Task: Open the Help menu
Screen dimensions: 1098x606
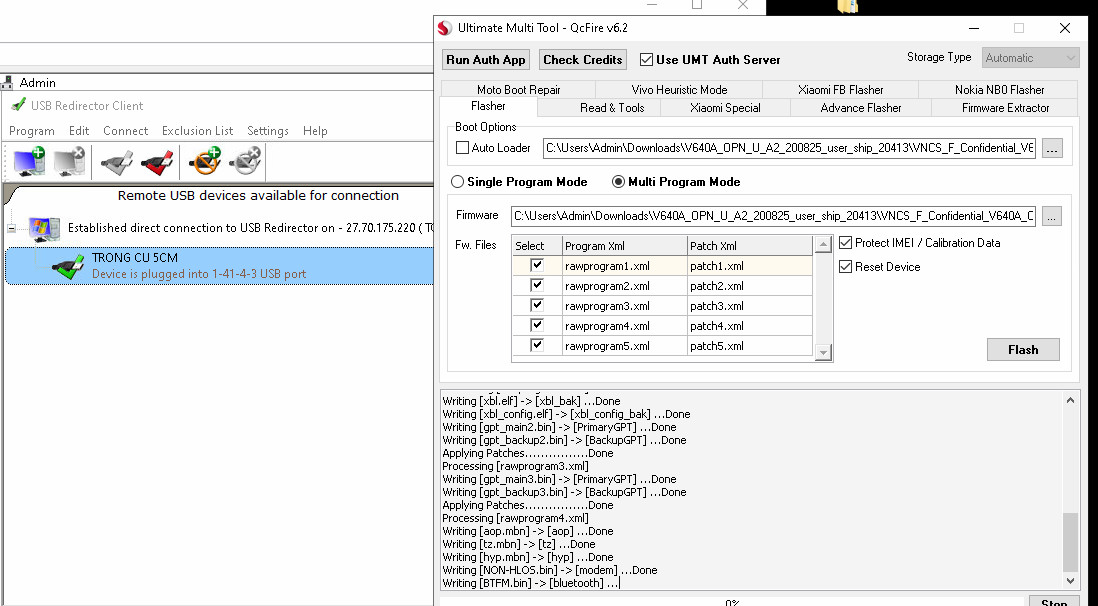Action: 315,131
